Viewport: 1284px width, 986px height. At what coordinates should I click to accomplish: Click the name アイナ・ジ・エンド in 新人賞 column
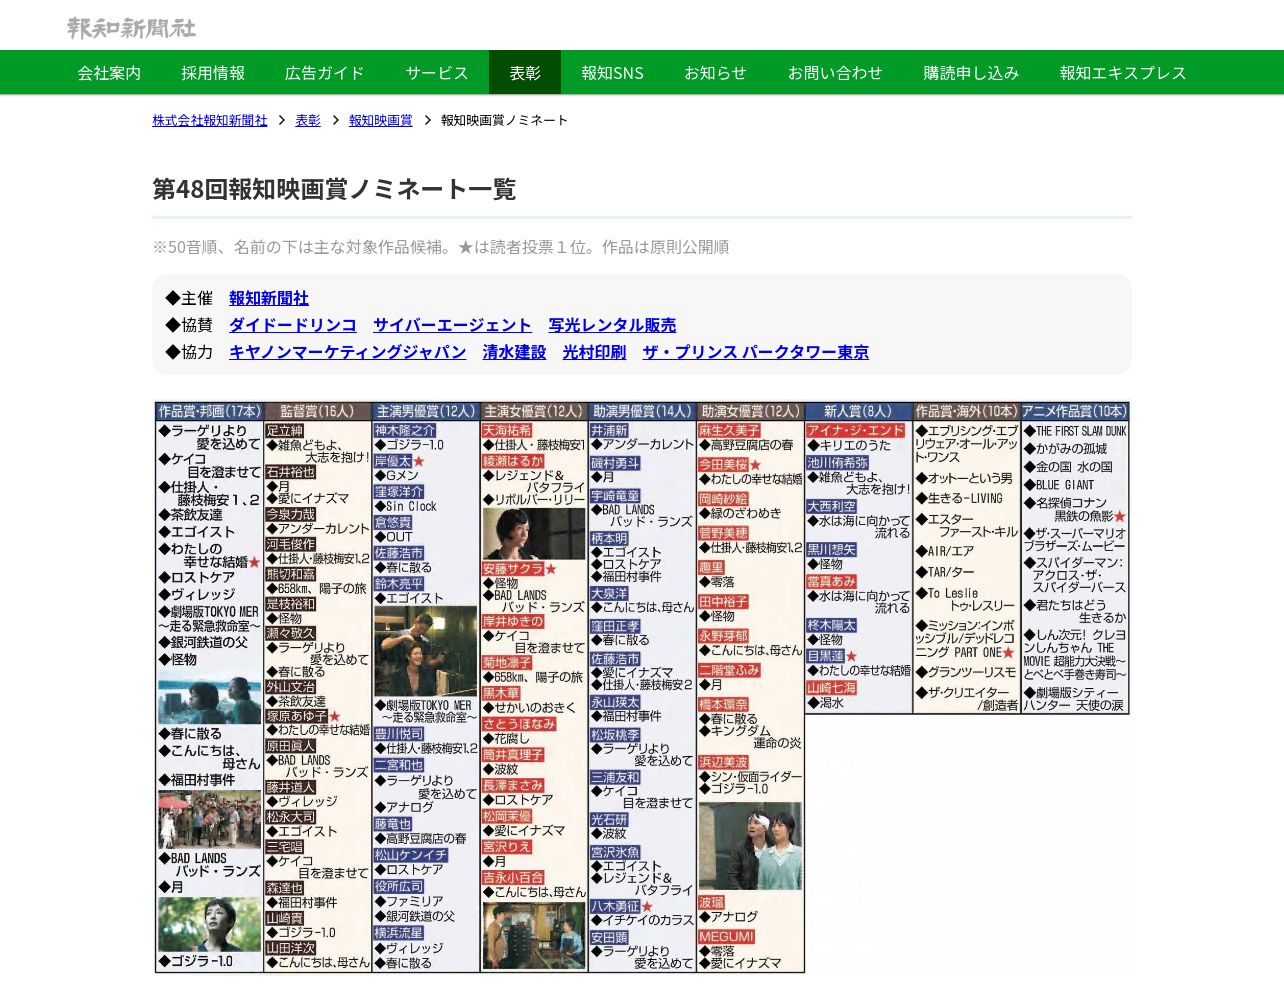(x=855, y=431)
